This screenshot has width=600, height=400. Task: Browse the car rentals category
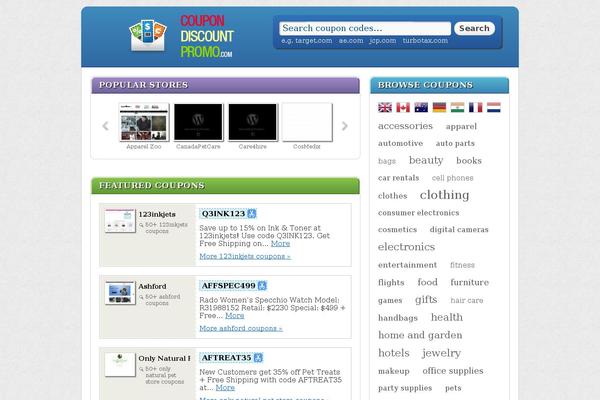coord(398,178)
